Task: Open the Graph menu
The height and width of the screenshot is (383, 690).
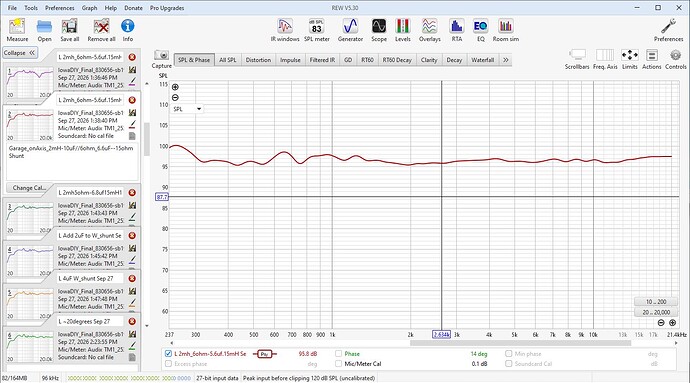Action: pos(89,8)
